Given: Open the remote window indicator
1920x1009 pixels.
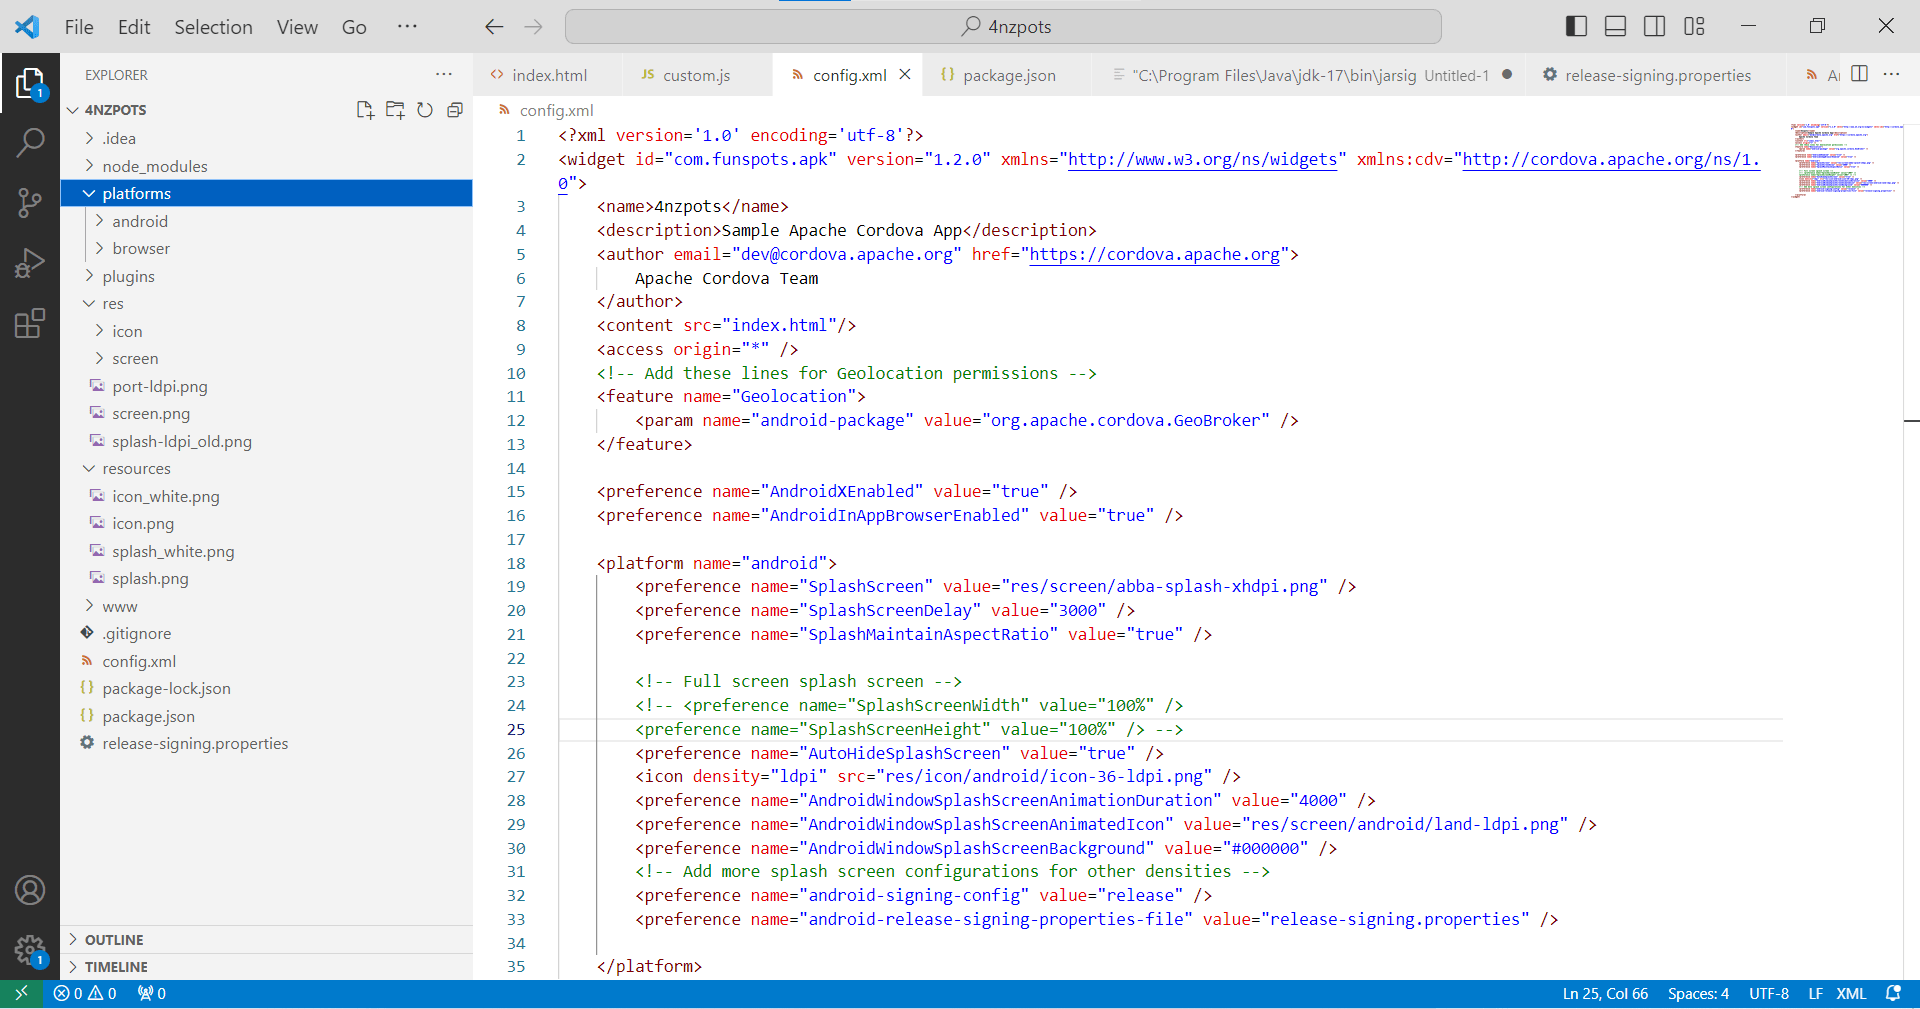Looking at the screenshot, I should point(21,994).
